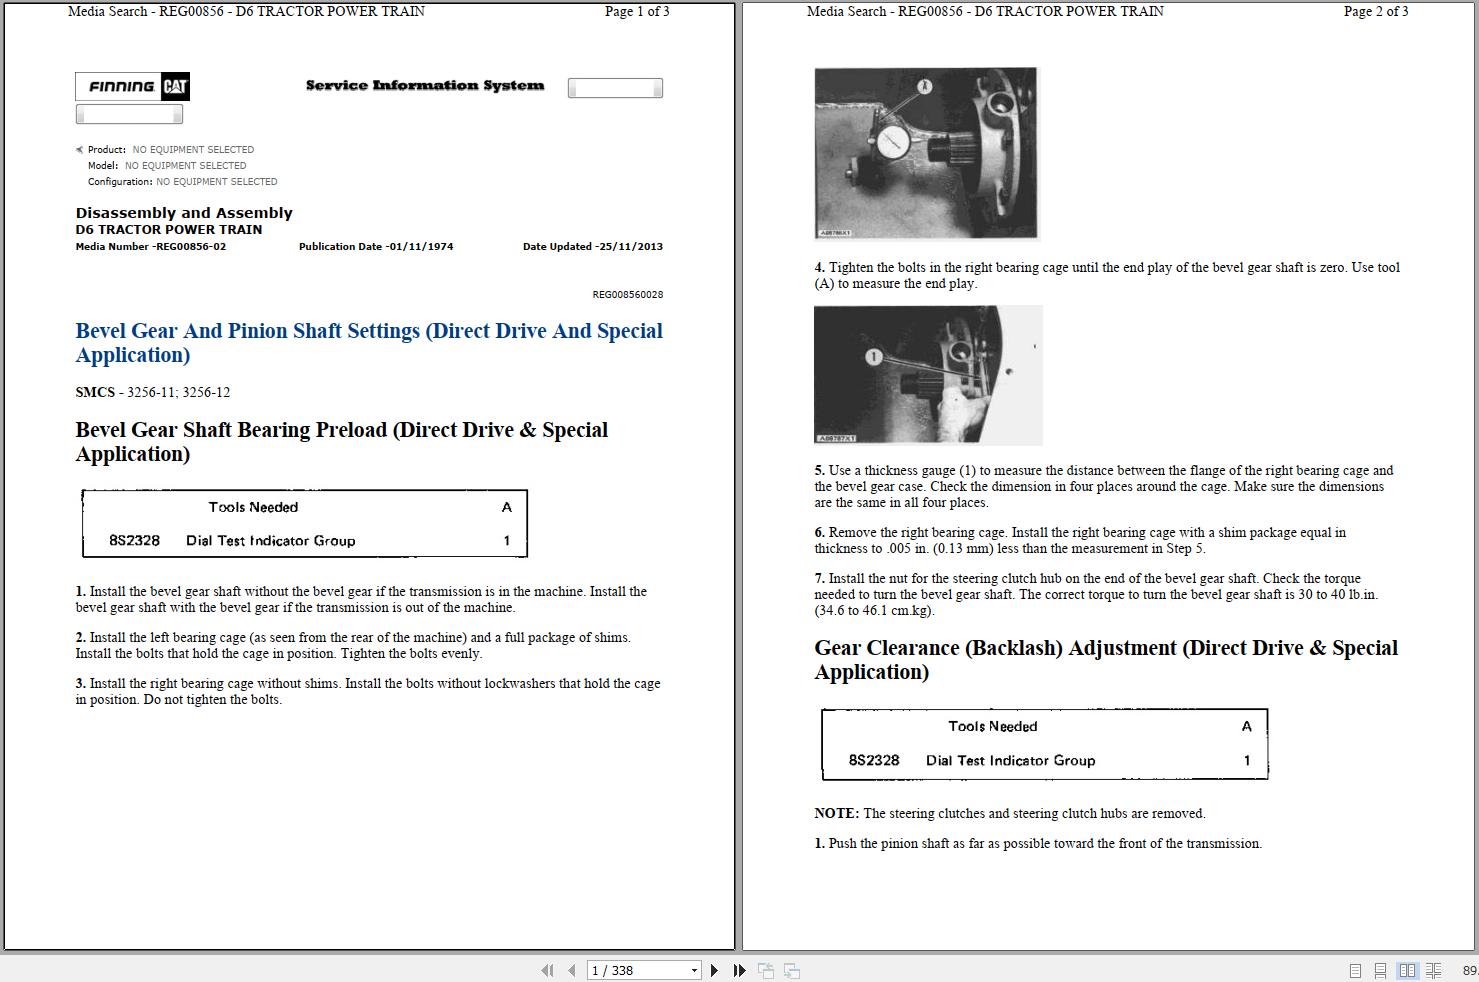Viewport: 1479px width, 982px height.
Task: Click the SMCS - 3256-11; 3256-12 line
Action: click(x=153, y=392)
